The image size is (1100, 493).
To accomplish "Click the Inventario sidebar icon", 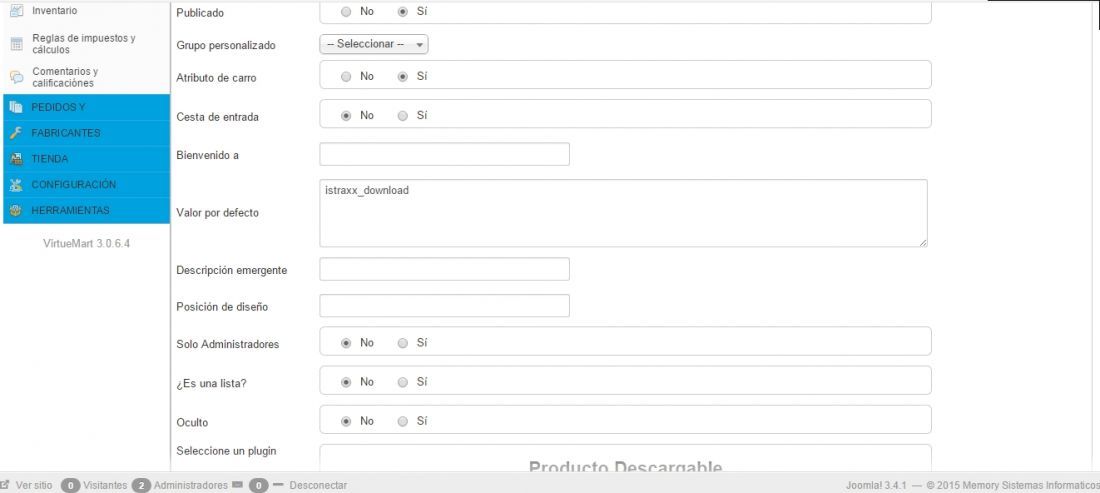I will pos(17,11).
